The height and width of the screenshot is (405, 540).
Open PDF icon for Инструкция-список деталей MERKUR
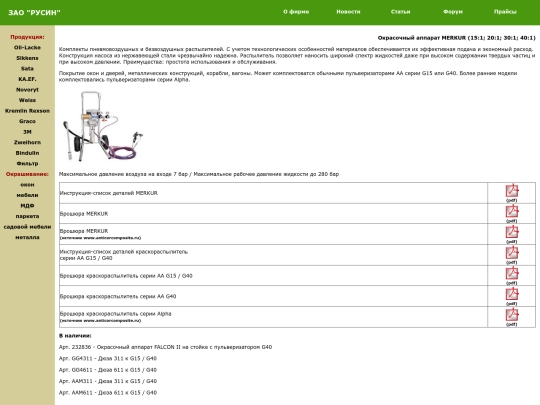[512, 190]
